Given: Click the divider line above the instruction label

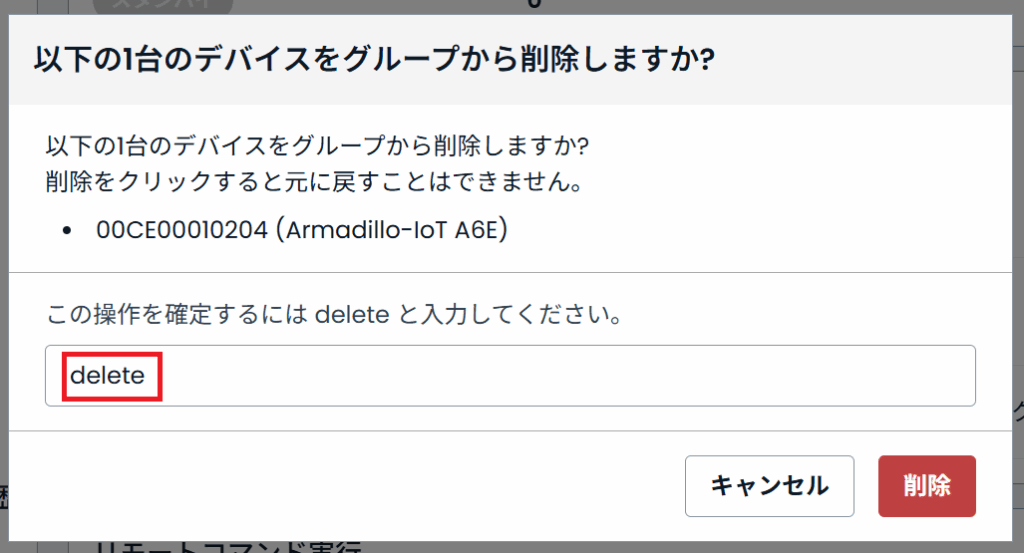Looking at the screenshot, I should [510, 272].
